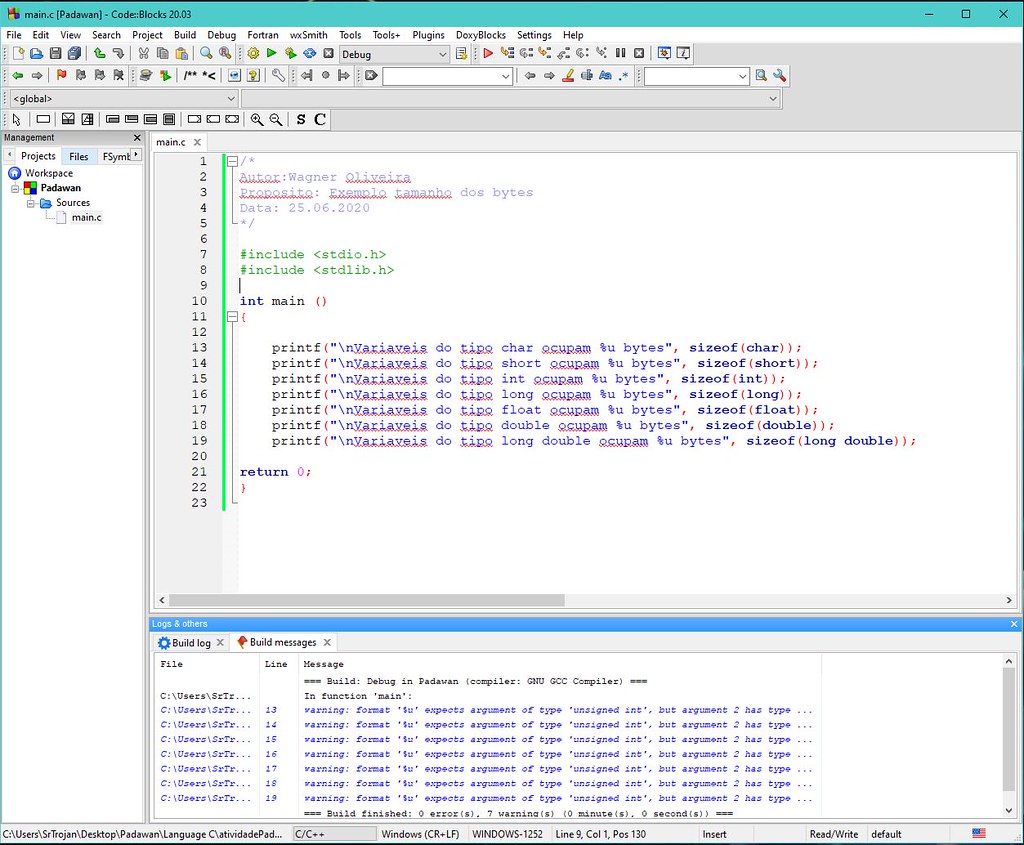Screen dimensions: 1024x845
Task: Toggle bookmark with the red flag icon
Action: [x=62, y=76]
